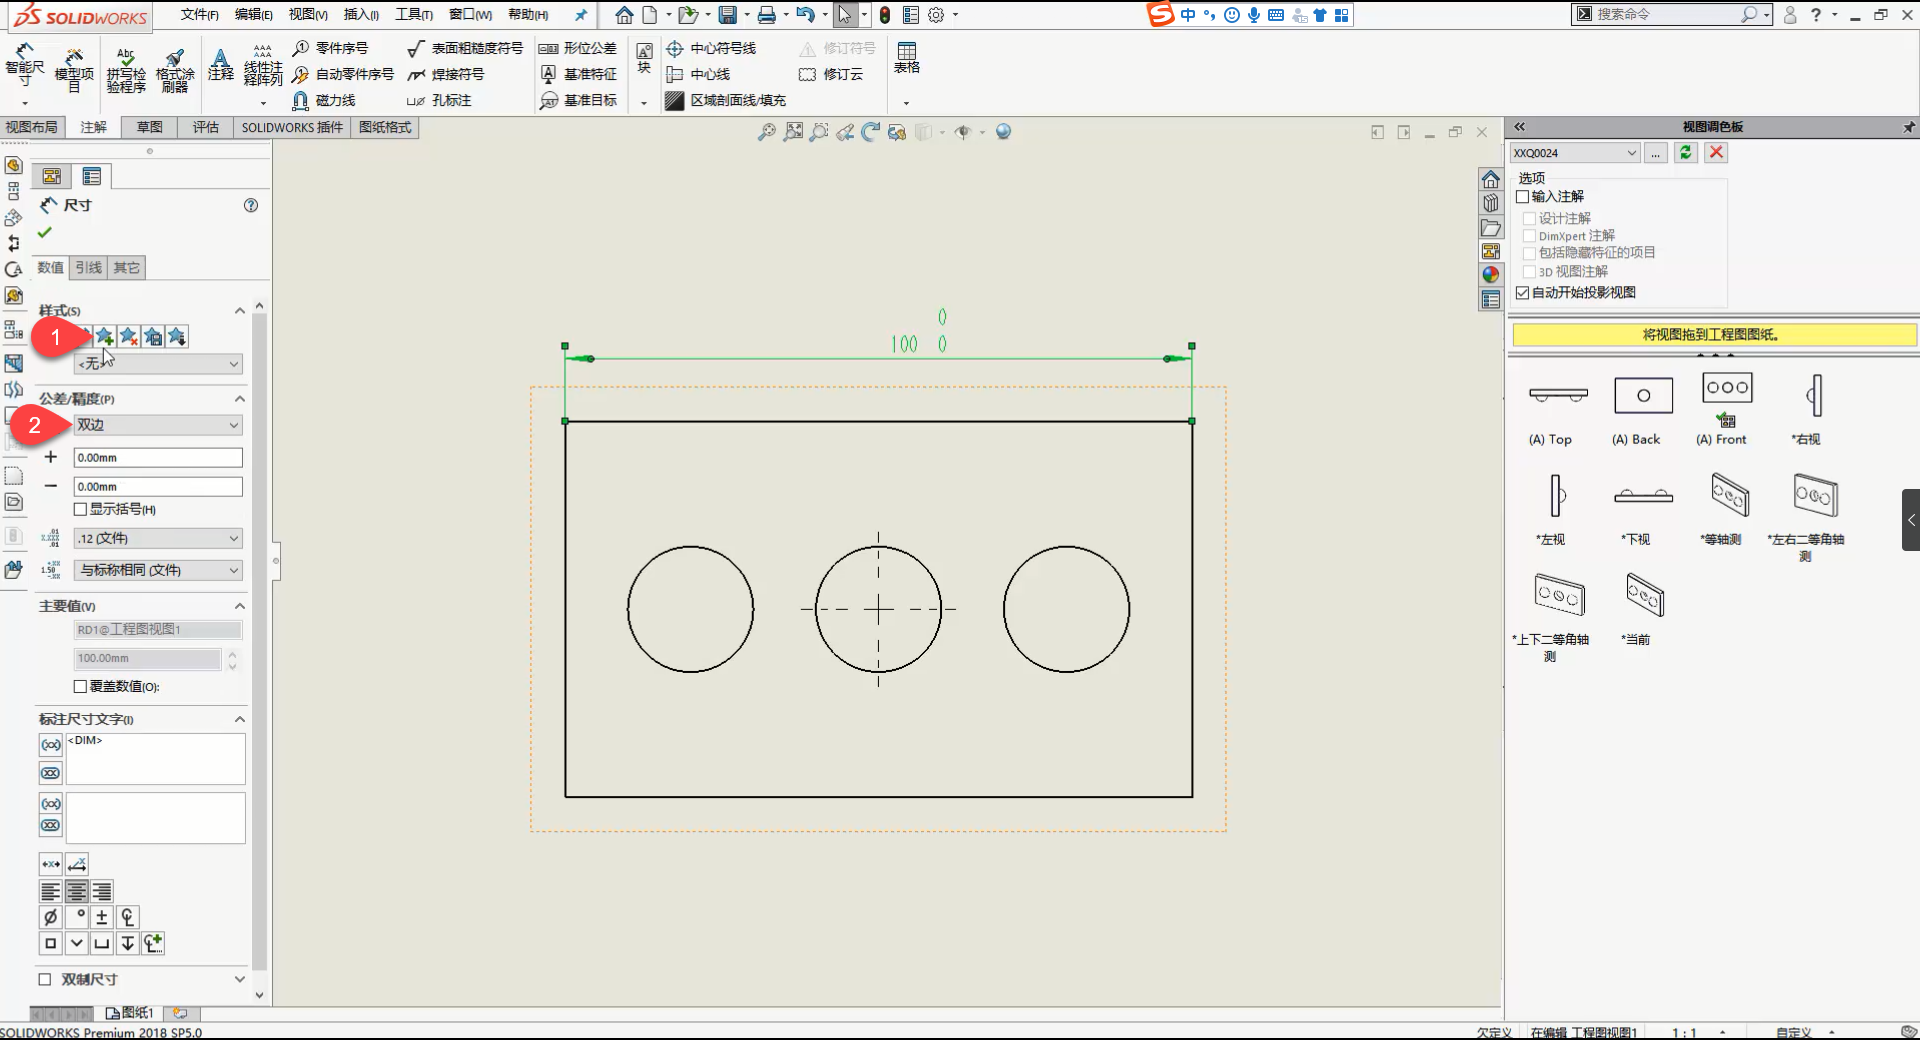The width and height of the screenshot is (1920, 1040).
Task: Toggle Show Parentheses (显示括号) checkbox
Action: [81, 509]
